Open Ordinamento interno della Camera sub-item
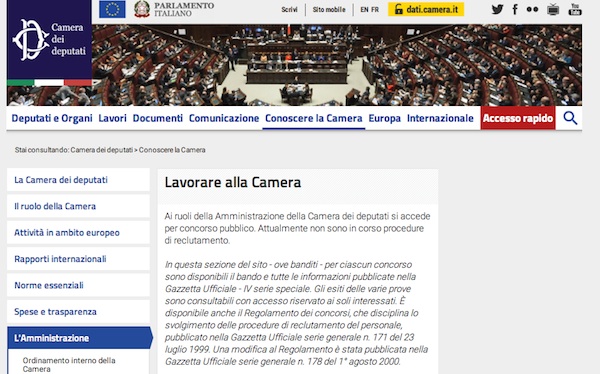 point(69,364)
